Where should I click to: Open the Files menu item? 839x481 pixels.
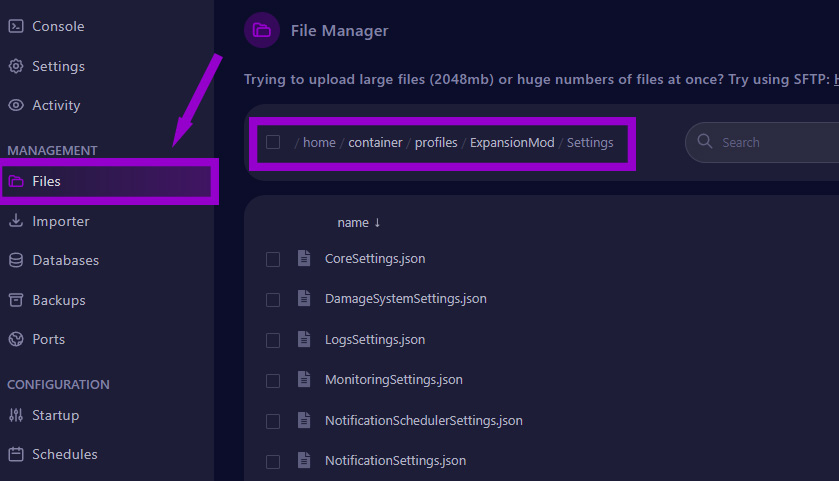[46, 182]
